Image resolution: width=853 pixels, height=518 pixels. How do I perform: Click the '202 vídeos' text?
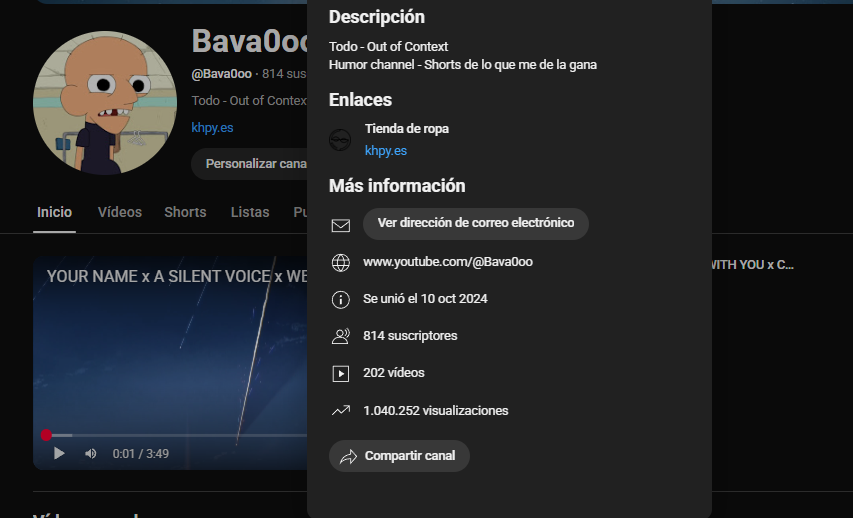(394, 373)
